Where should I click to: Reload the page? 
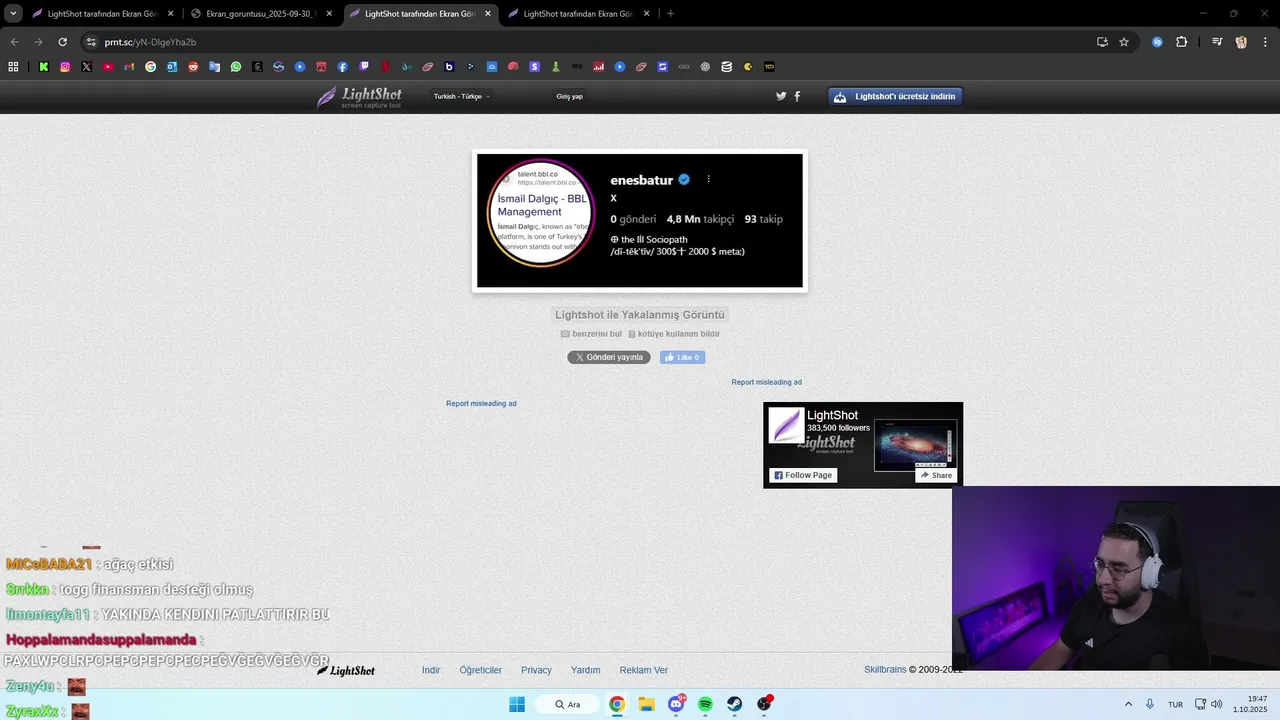pos(62,42)
